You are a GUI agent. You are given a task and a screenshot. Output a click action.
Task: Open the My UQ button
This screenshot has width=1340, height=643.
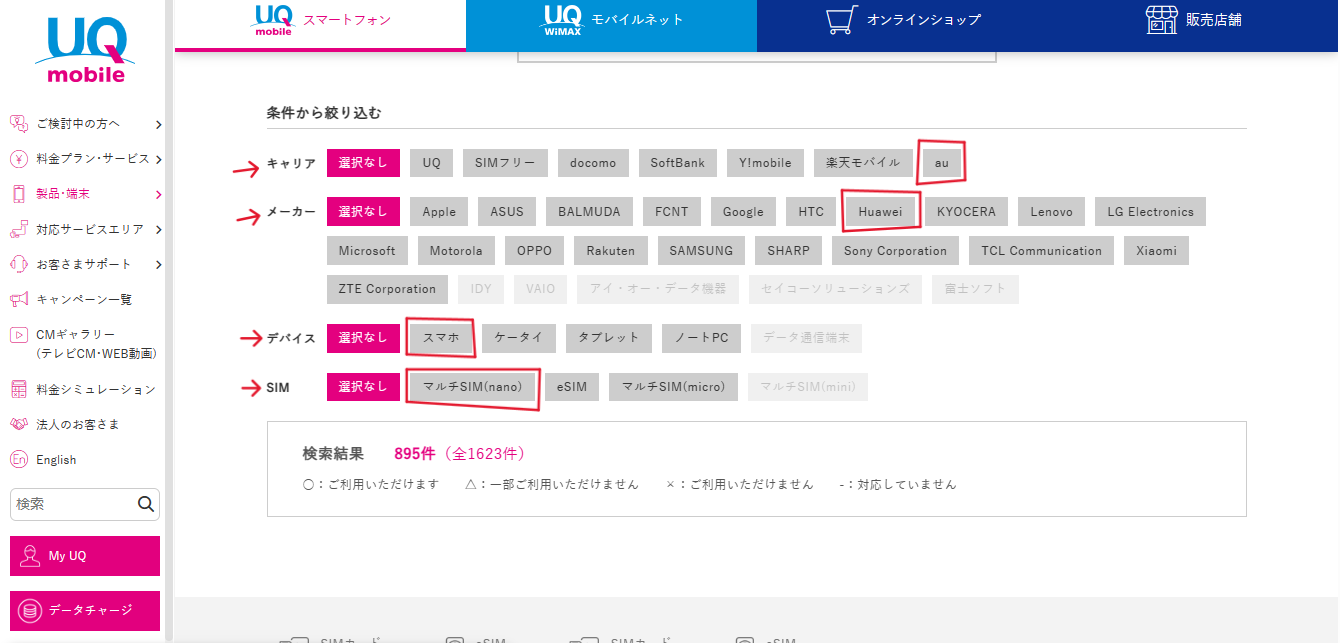click(x=85, y=556)
